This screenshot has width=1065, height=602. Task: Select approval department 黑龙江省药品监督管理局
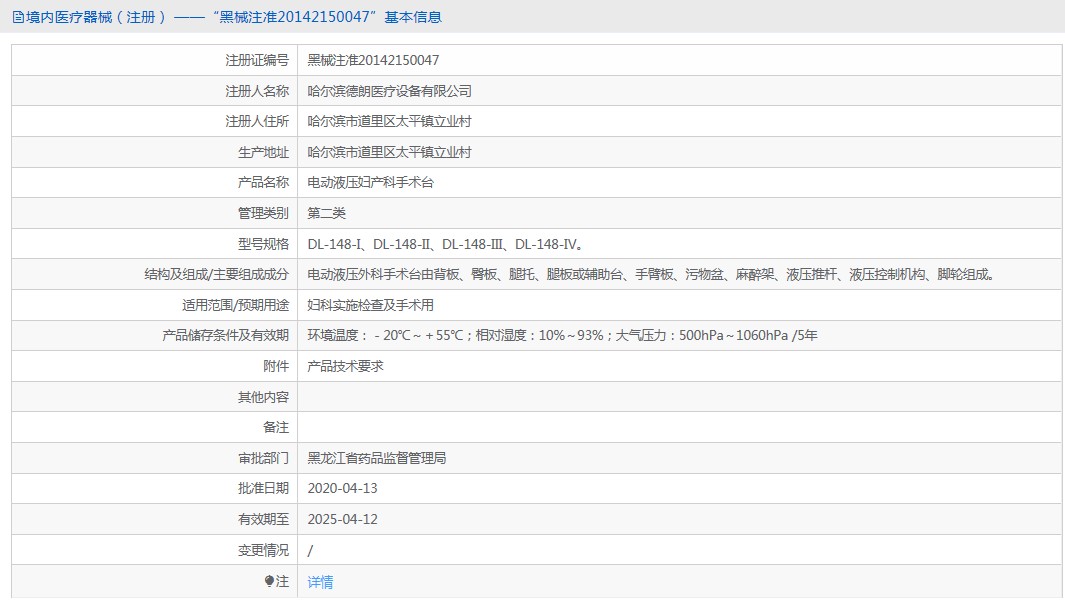[376, 458]
